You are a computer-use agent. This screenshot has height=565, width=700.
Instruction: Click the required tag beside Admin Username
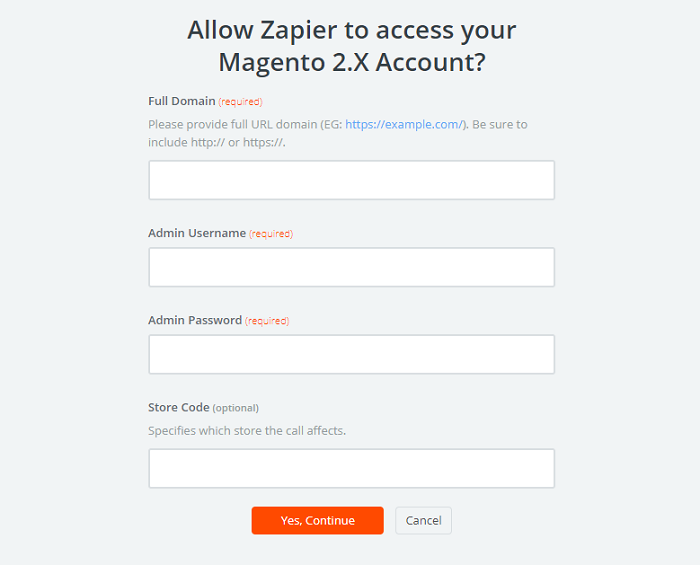(x=271, y=234)
